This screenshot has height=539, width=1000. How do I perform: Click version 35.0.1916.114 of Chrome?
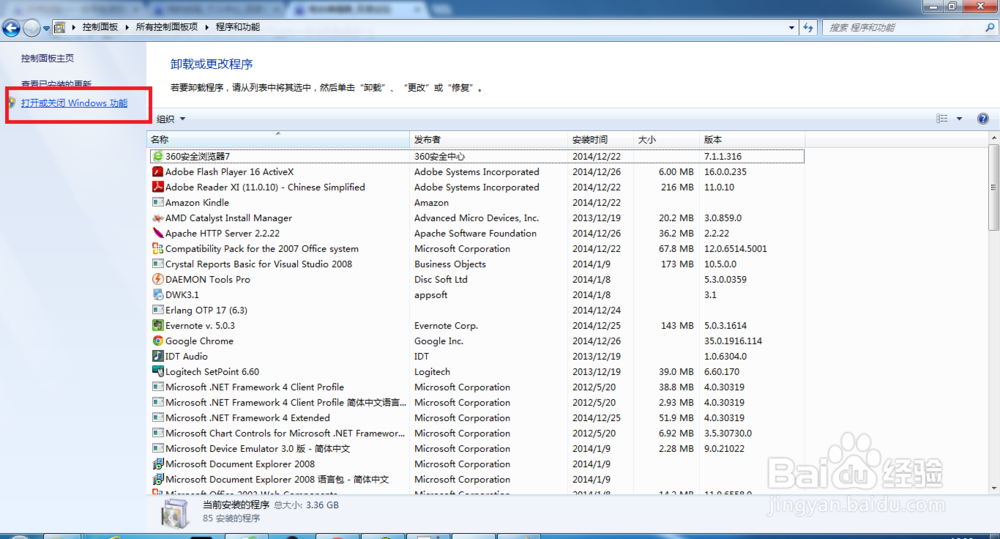[x=733, y=341]
